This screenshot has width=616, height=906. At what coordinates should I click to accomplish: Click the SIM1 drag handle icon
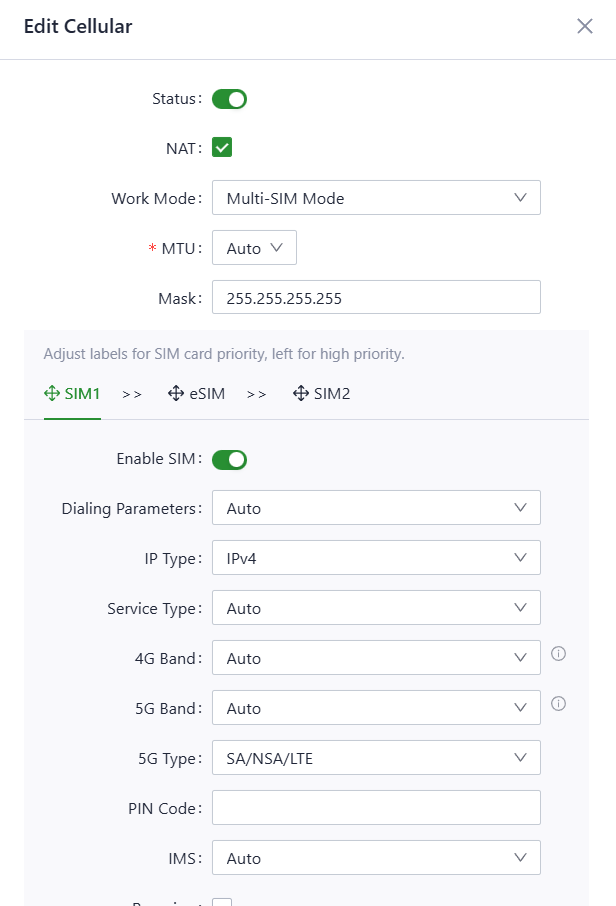pyautogui.click(x=53, y=394)
